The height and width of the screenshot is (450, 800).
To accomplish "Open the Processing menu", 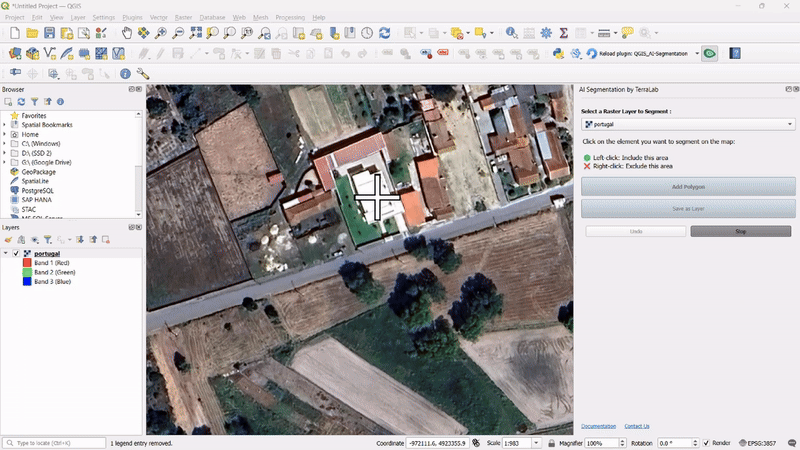I will (x=290, y=18).
